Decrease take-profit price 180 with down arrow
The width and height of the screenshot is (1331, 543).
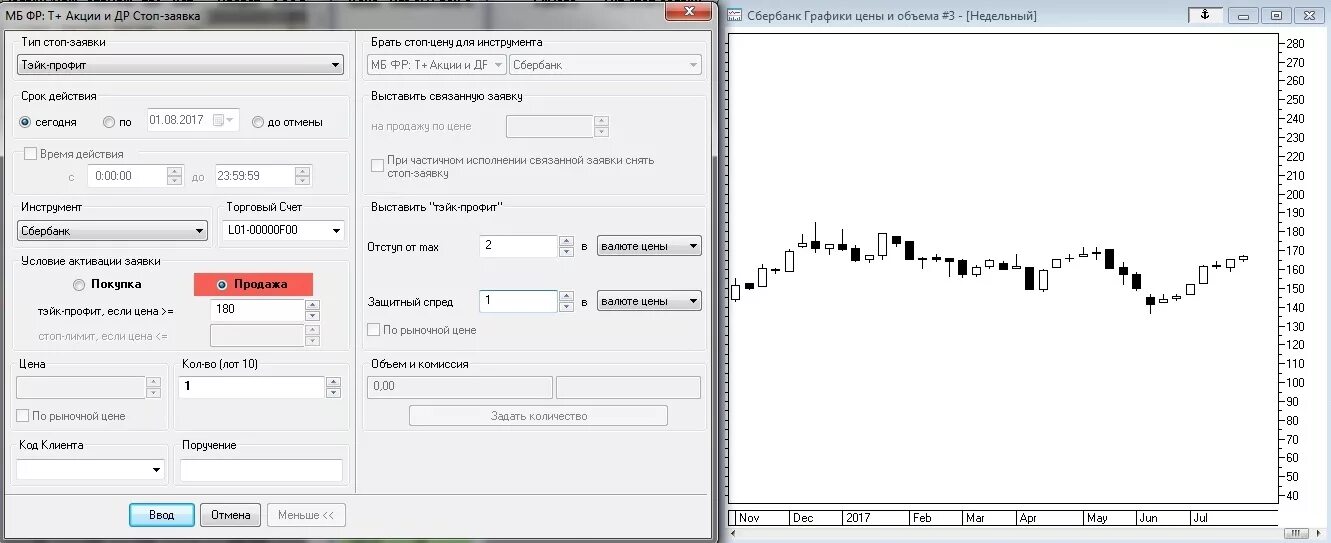pyautogui.click(x=312, y=316)
